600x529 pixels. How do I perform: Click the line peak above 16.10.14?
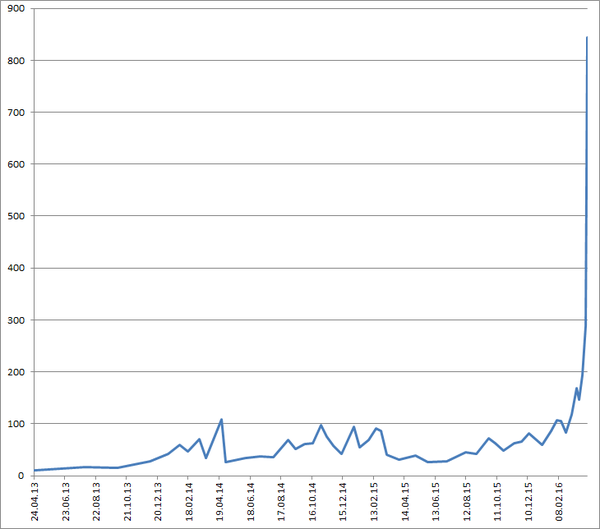tap(321, 425)
